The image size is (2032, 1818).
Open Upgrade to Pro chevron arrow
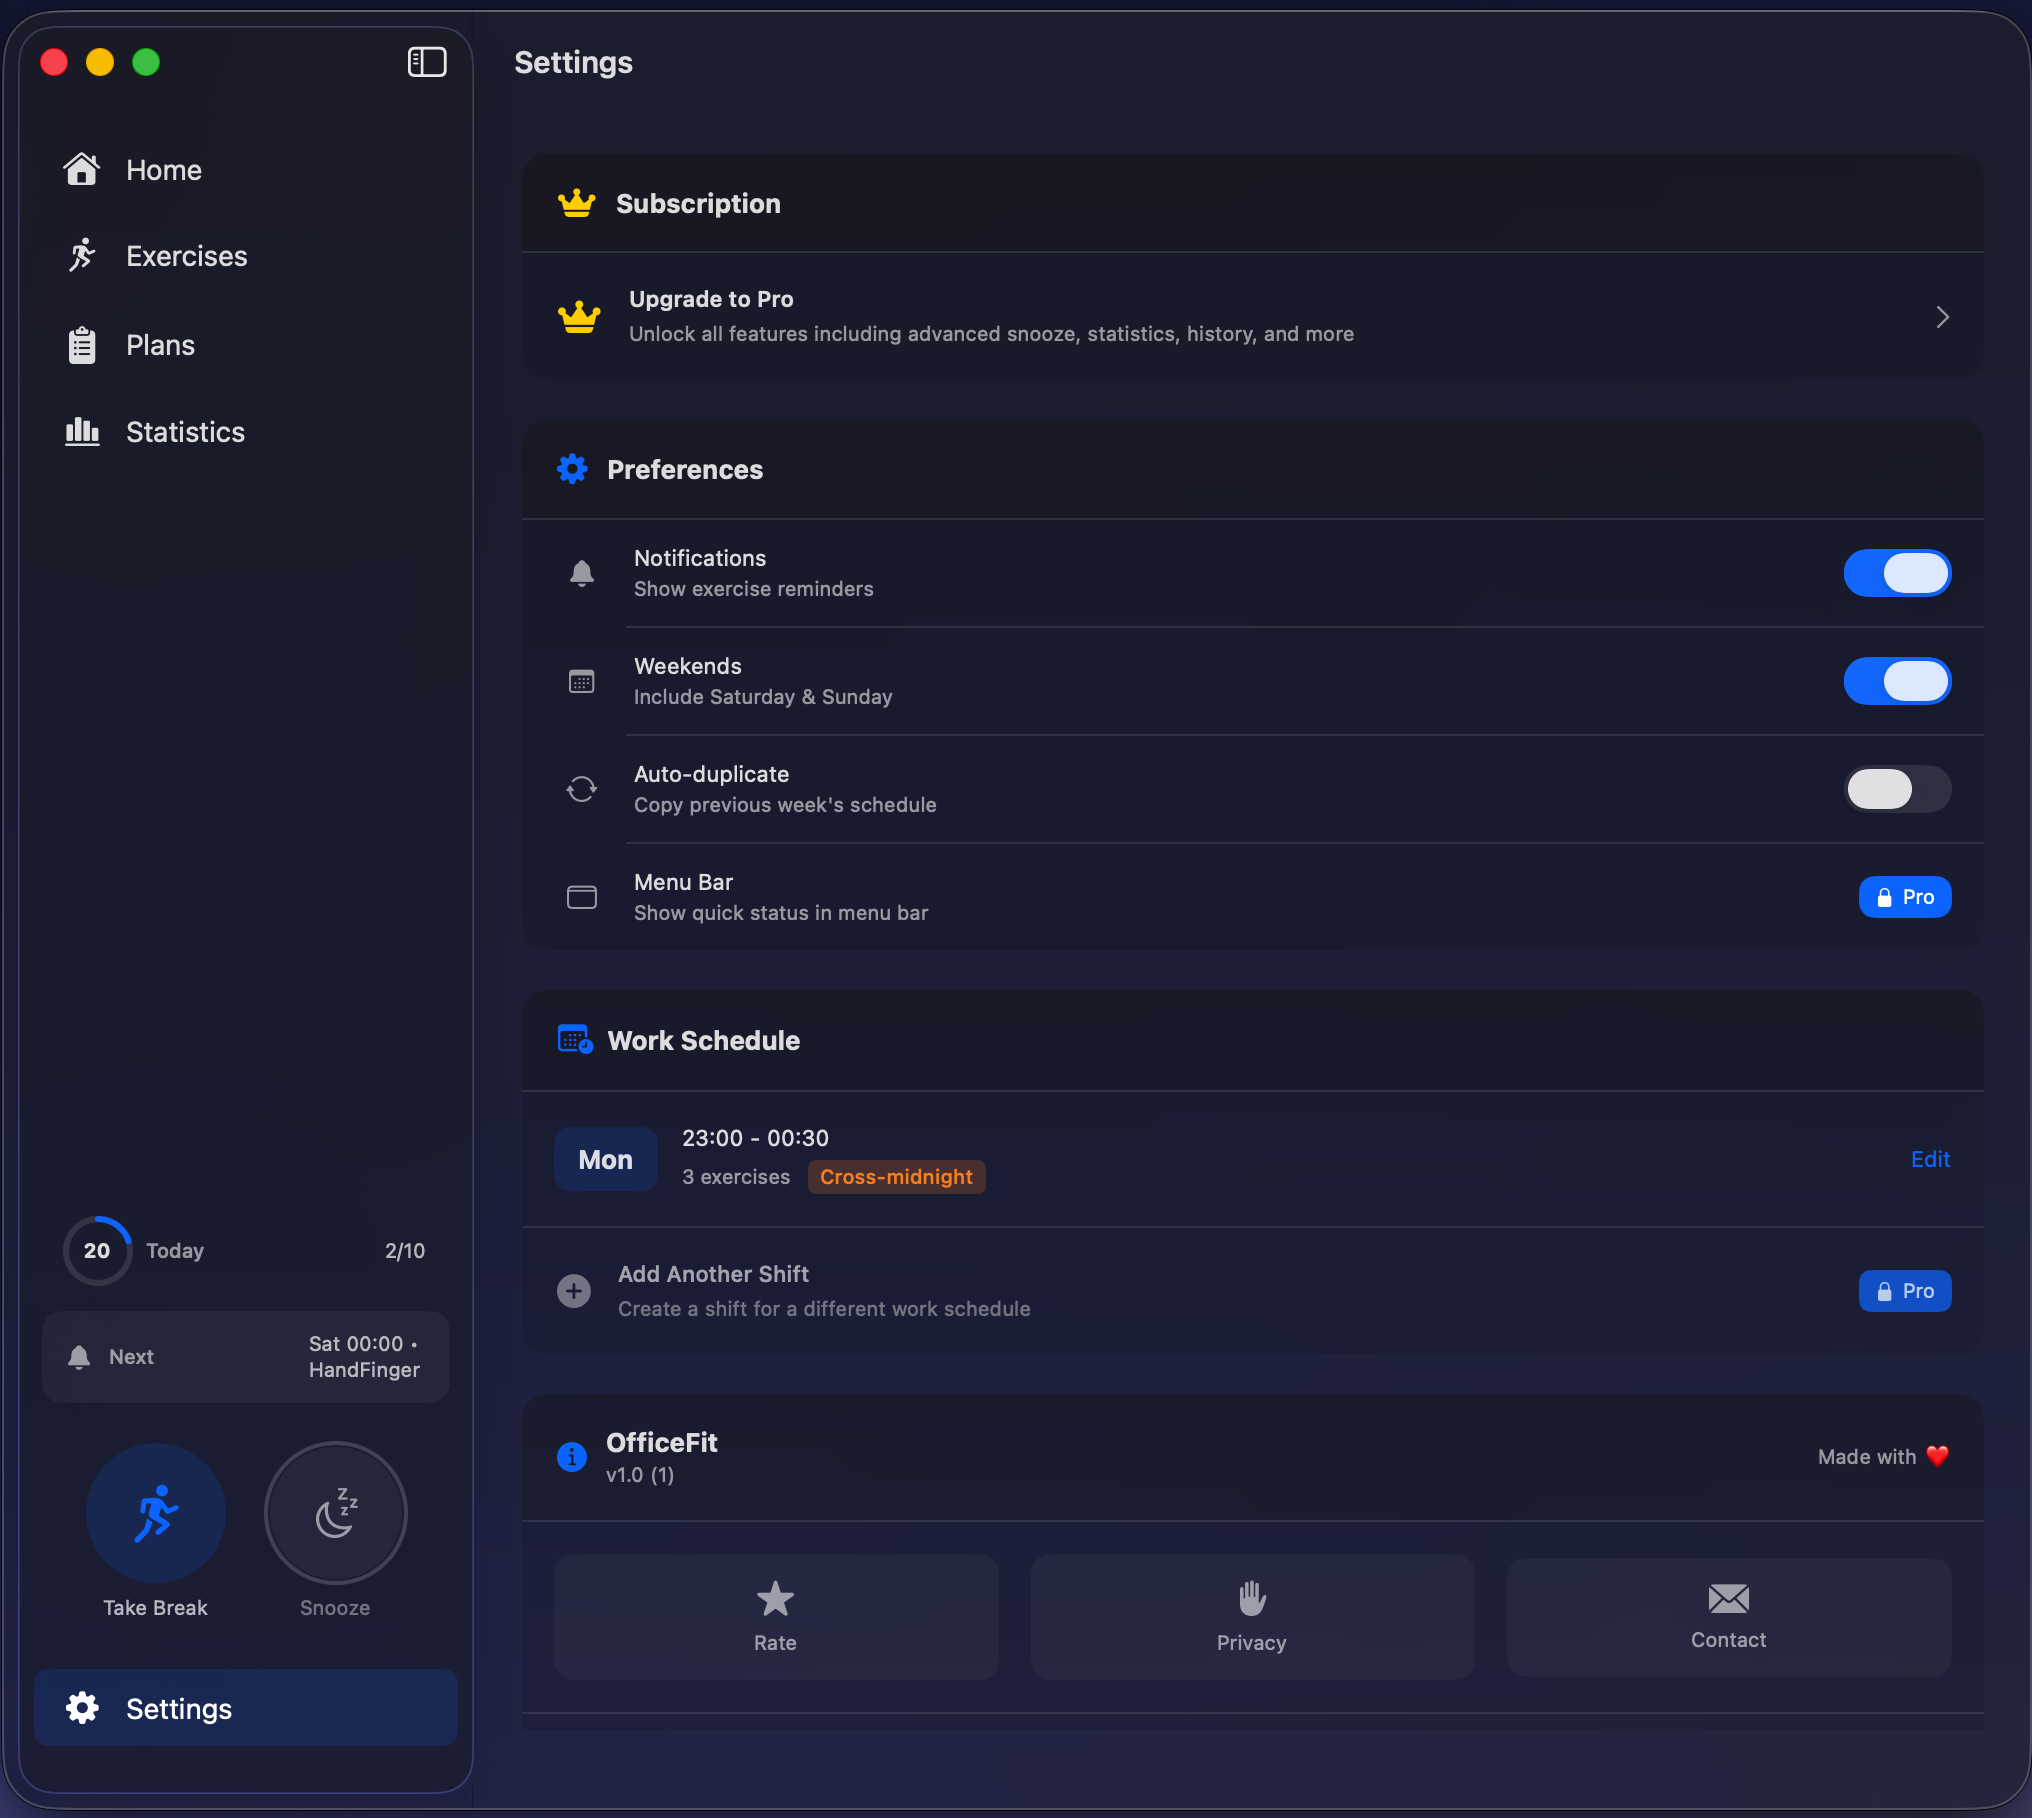1942,317
